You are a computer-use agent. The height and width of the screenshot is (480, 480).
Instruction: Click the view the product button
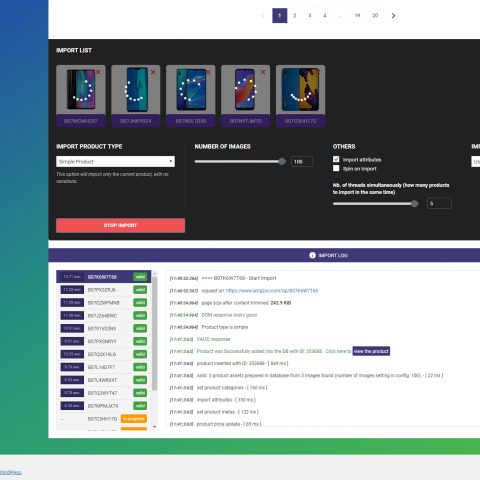coord(371,351)
